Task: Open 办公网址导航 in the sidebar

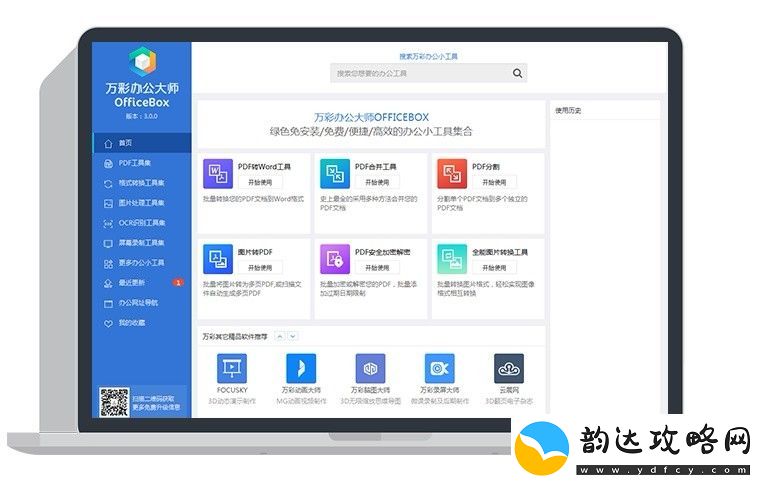Action: tap(142, 302)
